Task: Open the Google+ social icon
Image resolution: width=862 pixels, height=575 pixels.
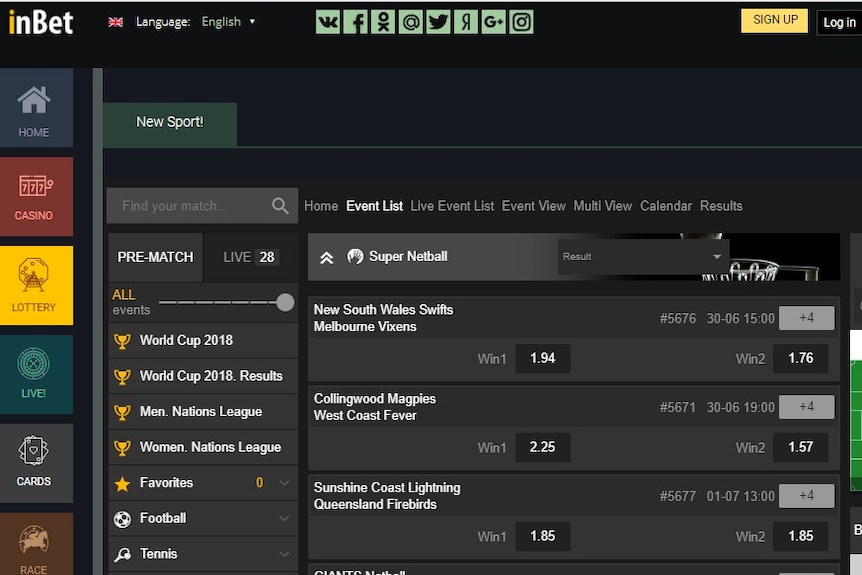Action: click(493, 22)
